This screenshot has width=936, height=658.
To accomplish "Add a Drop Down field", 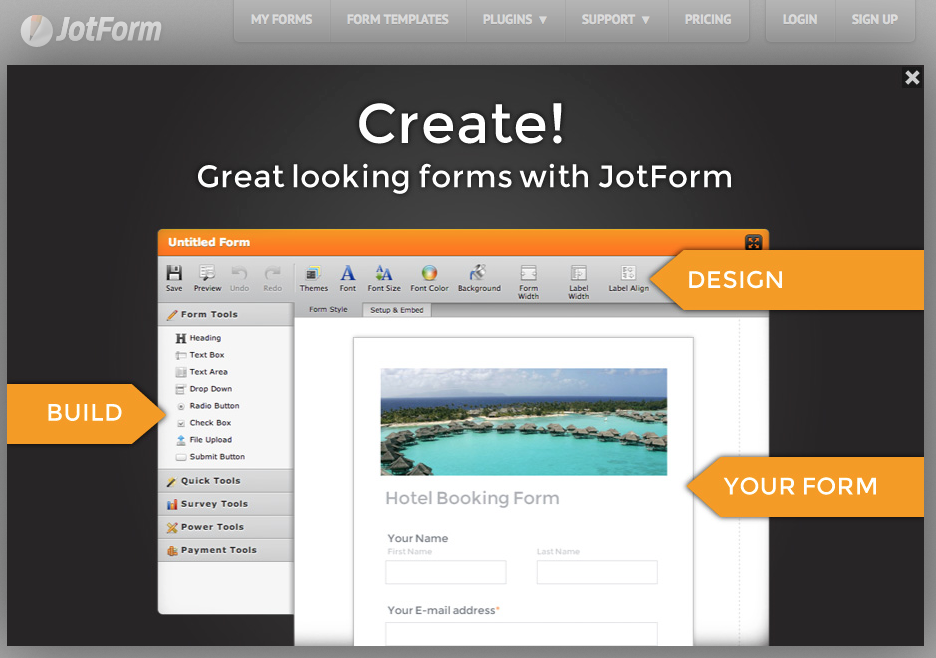I will [x=204, y=389].
